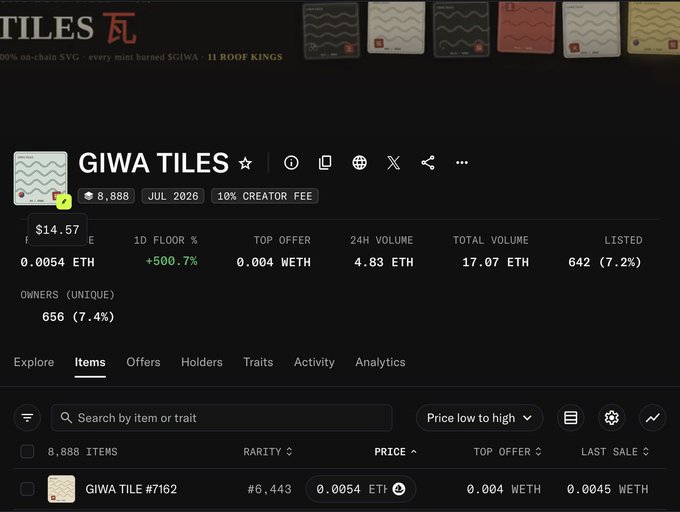Open the Holders tab
Image resolution: width=680 pixels, height=512 pixels.
point(202,362)
